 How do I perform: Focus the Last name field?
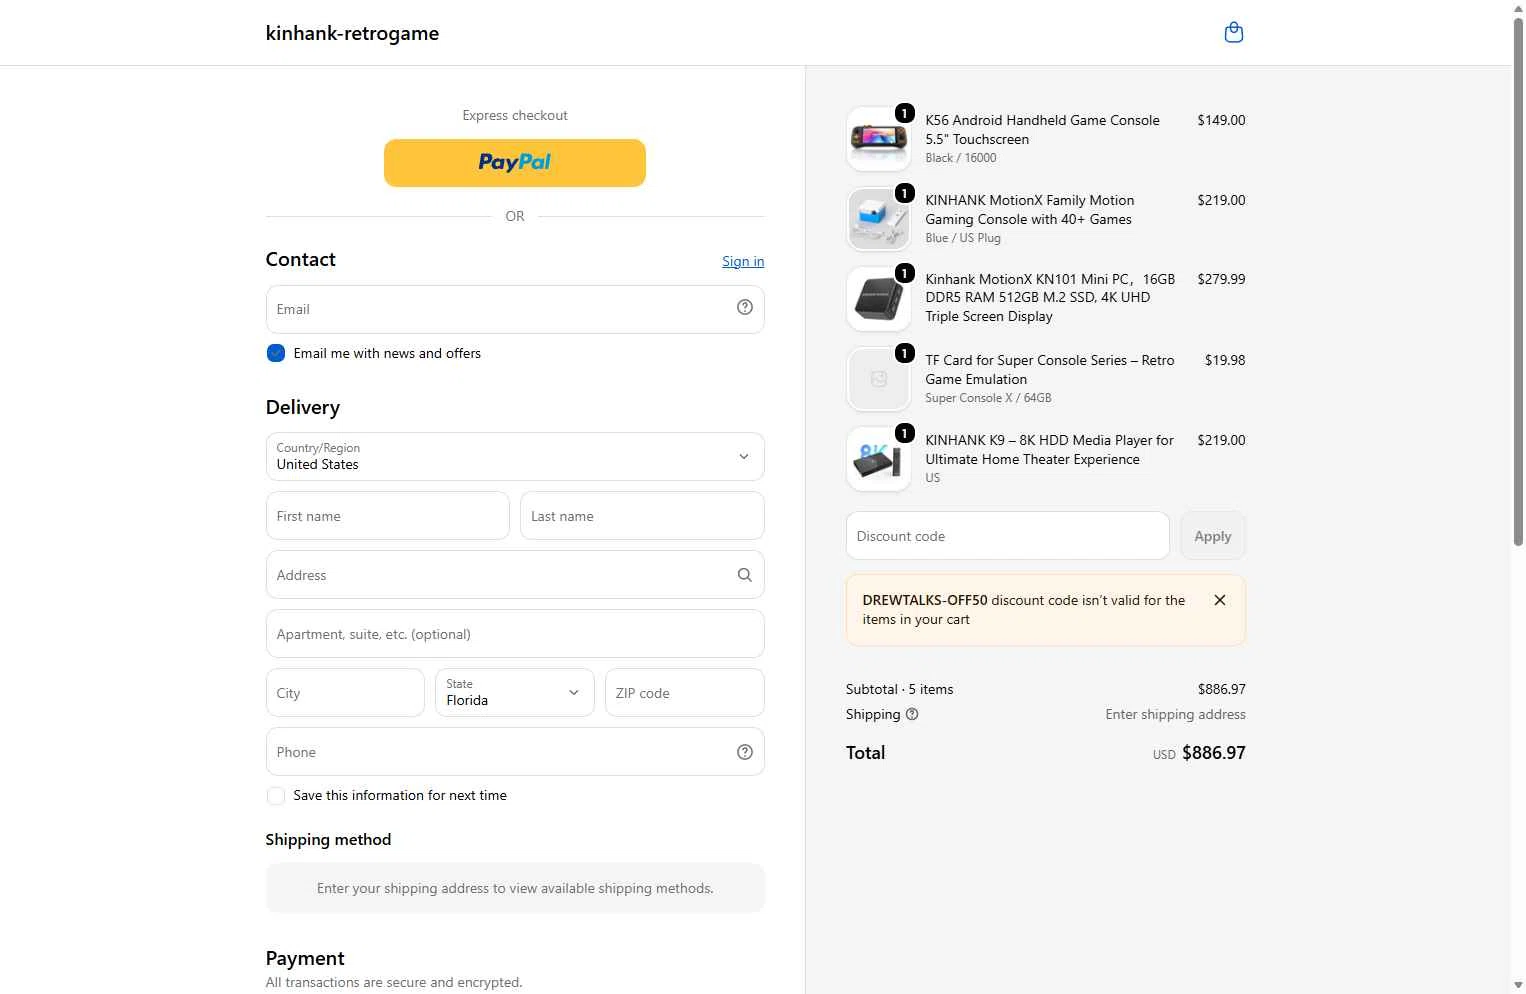[642, 516]
